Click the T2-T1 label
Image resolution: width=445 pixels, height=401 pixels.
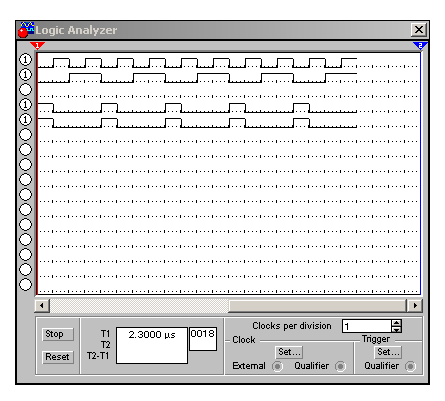click(x=98, y=356)
